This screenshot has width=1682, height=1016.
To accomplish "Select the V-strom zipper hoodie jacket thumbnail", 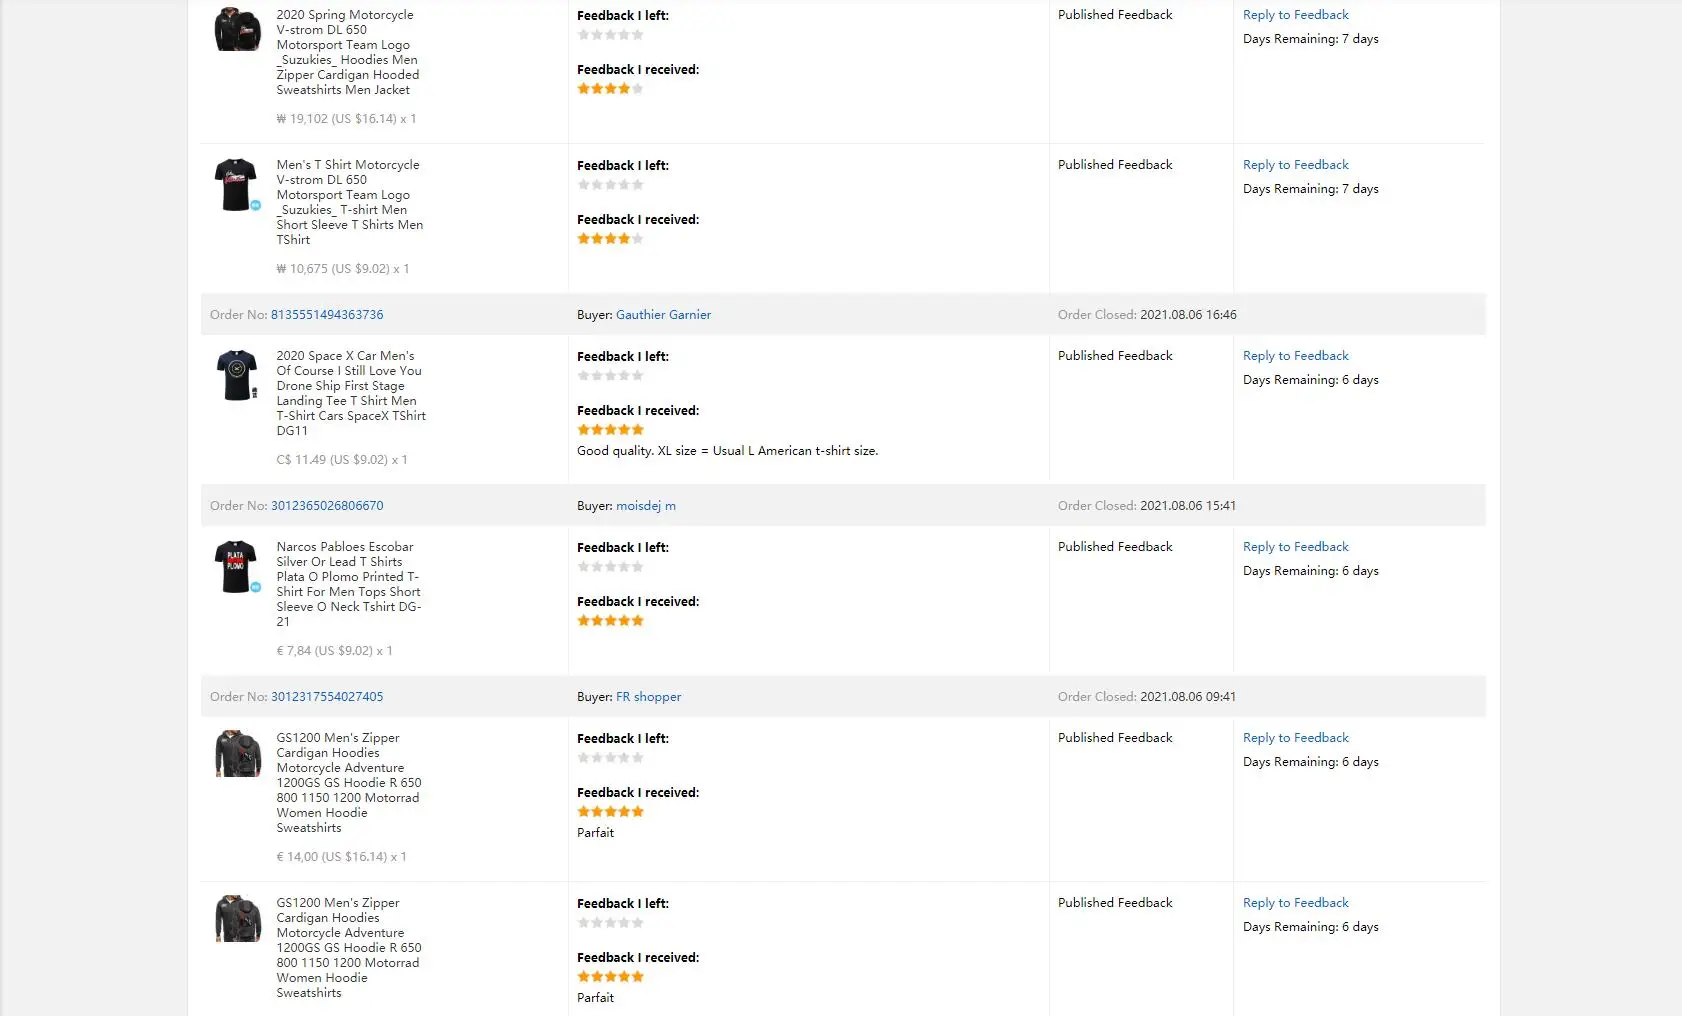I will [237, 29].
